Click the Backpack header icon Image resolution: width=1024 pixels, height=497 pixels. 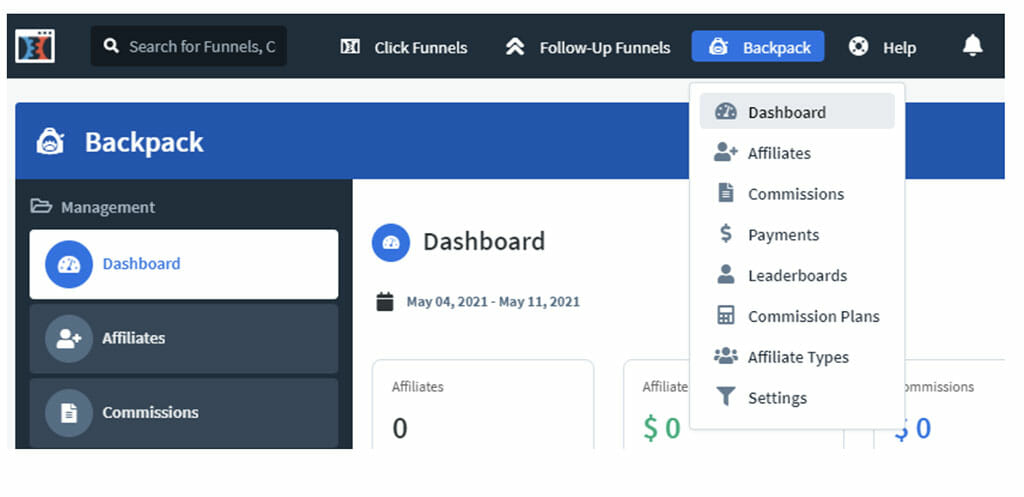(x=50, y=141)
